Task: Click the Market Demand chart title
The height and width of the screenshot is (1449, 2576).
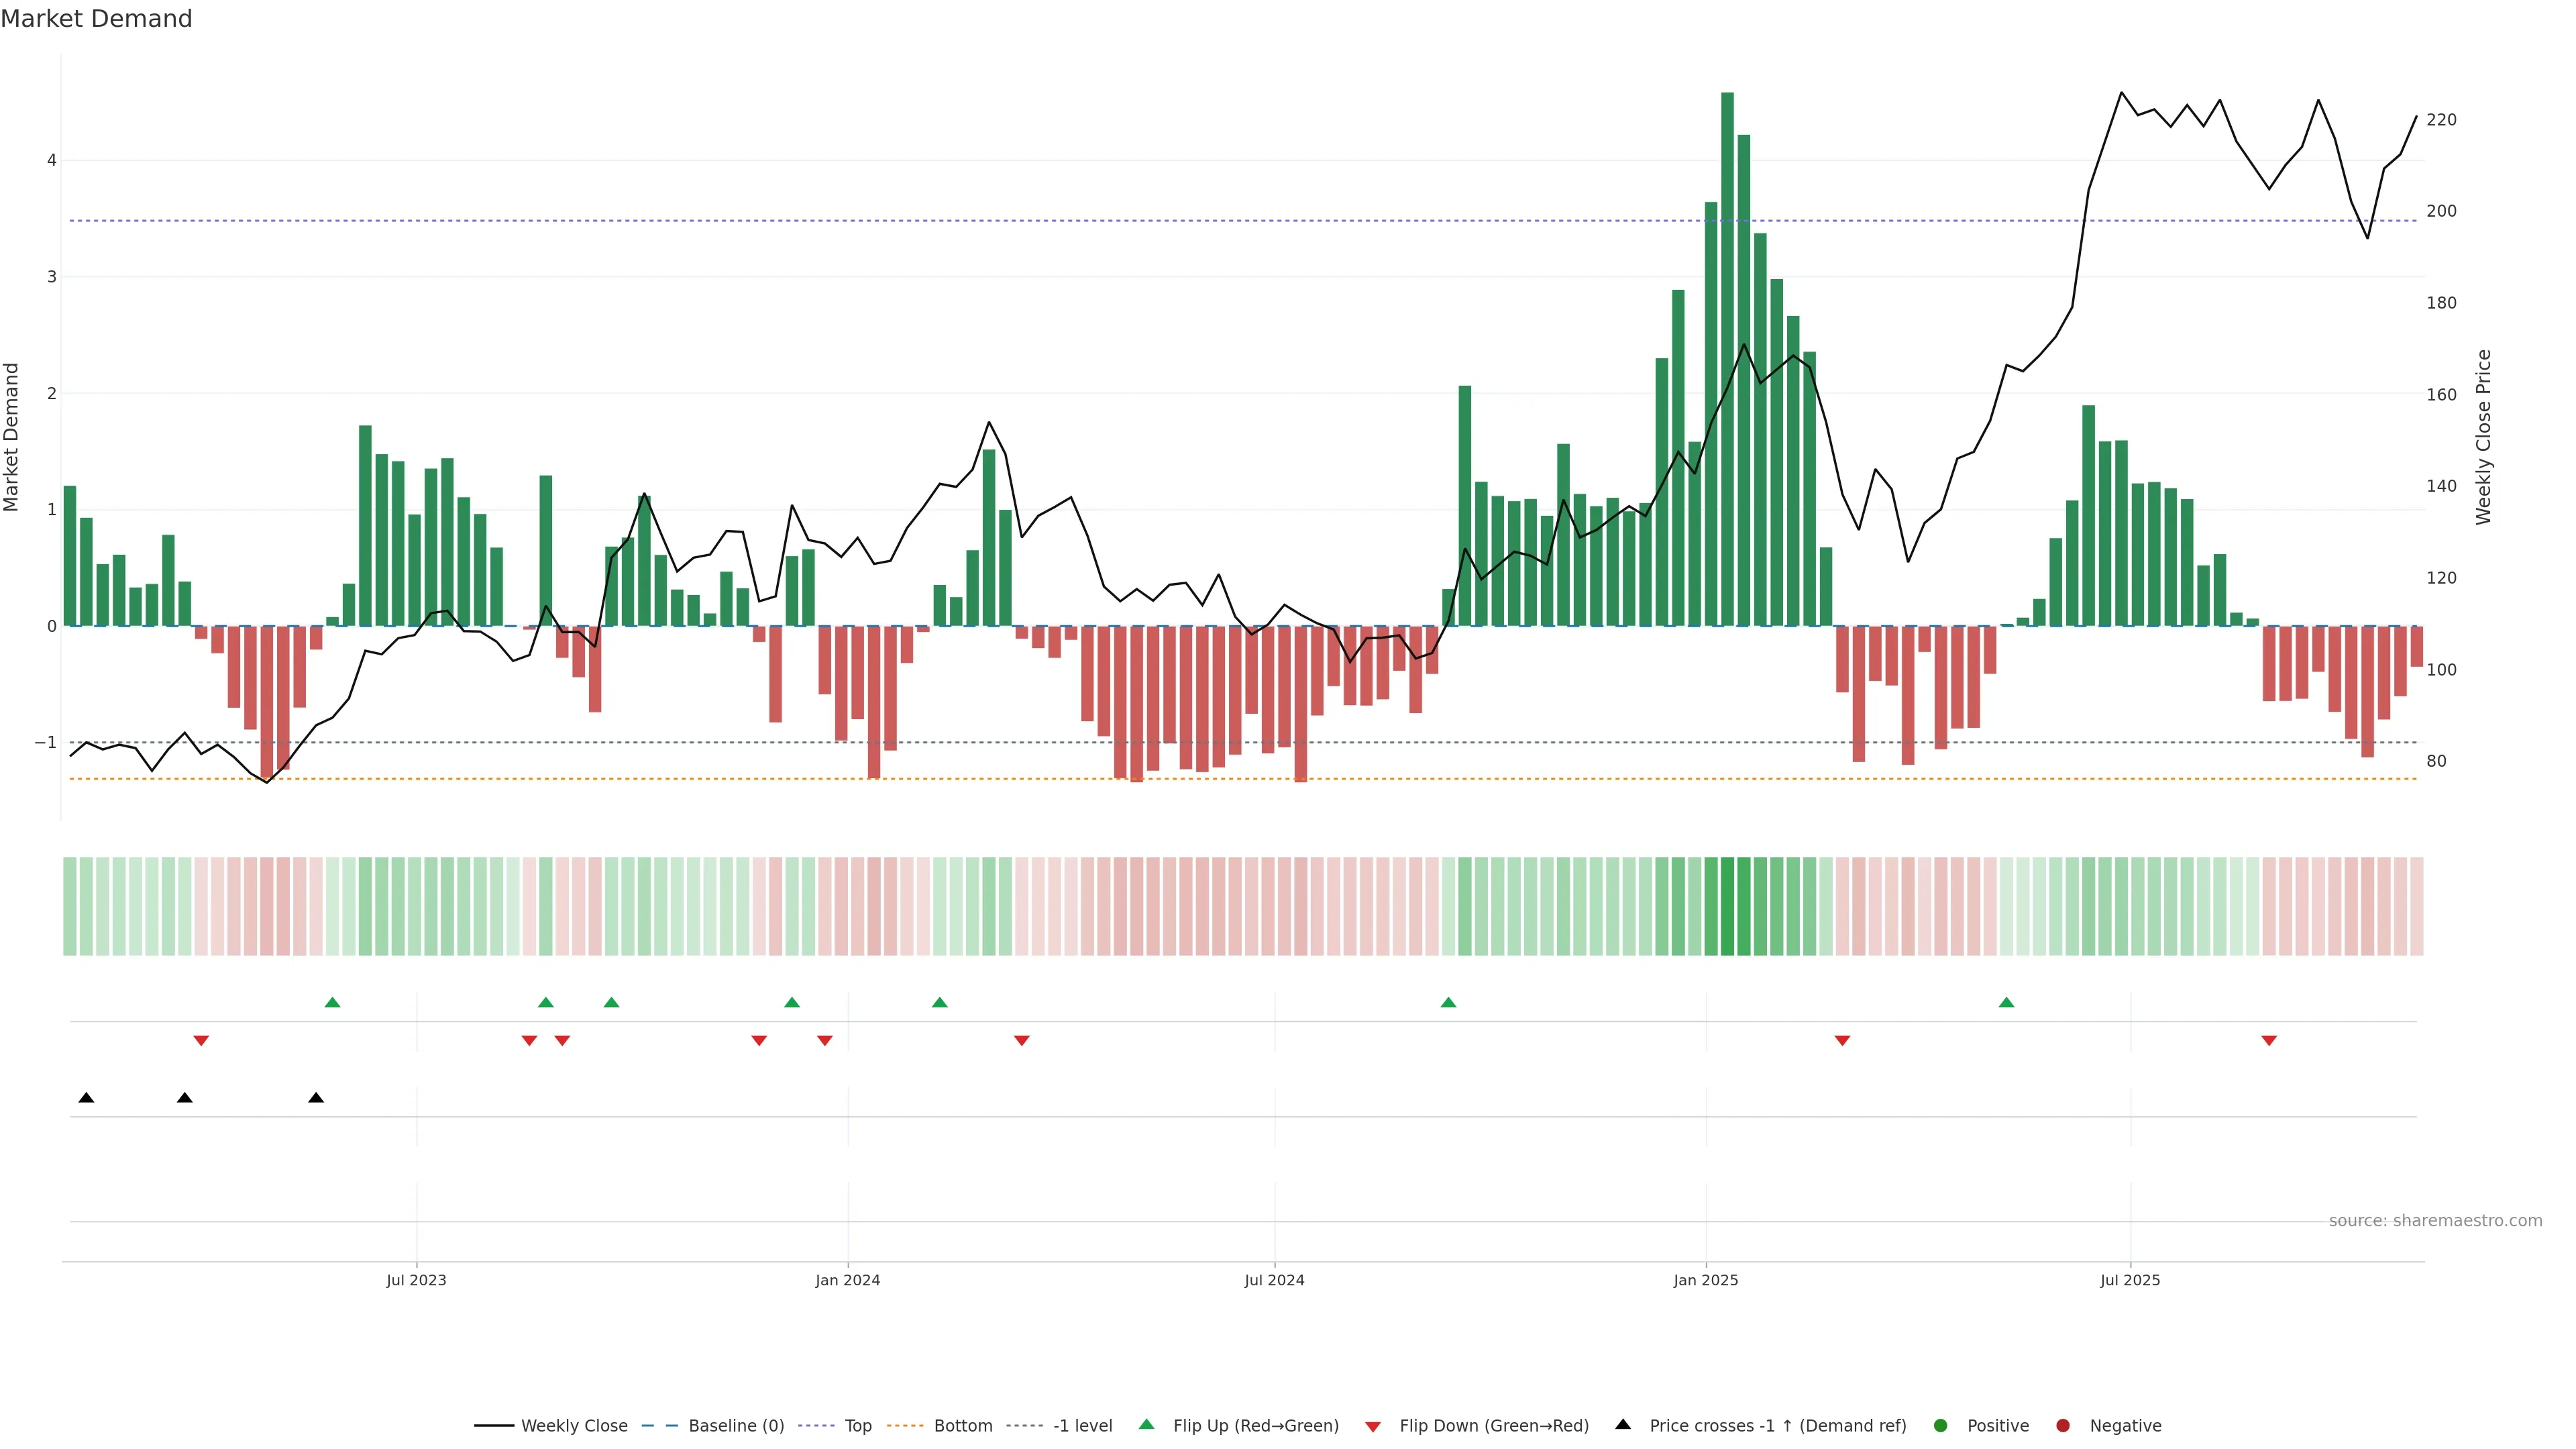Action: pyautogui.click(x=96, y=19)
